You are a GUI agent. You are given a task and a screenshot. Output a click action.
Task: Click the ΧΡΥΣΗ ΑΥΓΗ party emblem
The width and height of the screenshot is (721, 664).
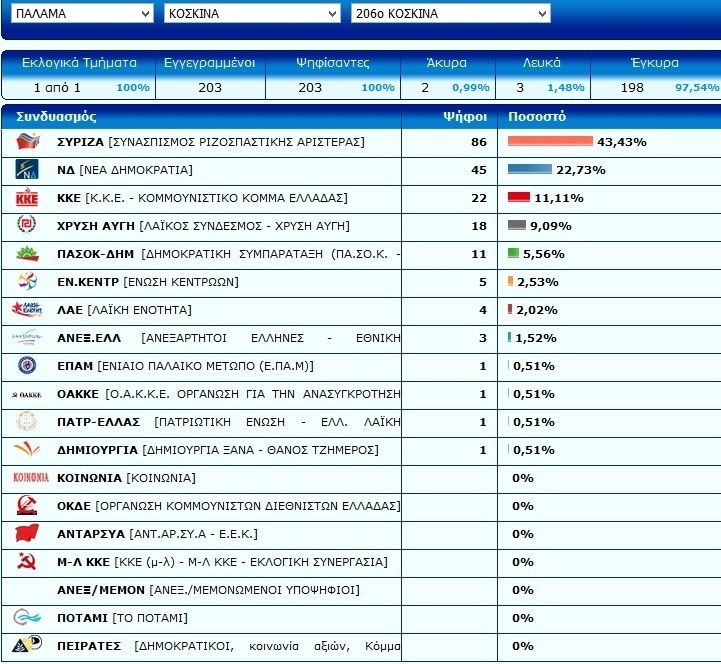coord(27,225)
